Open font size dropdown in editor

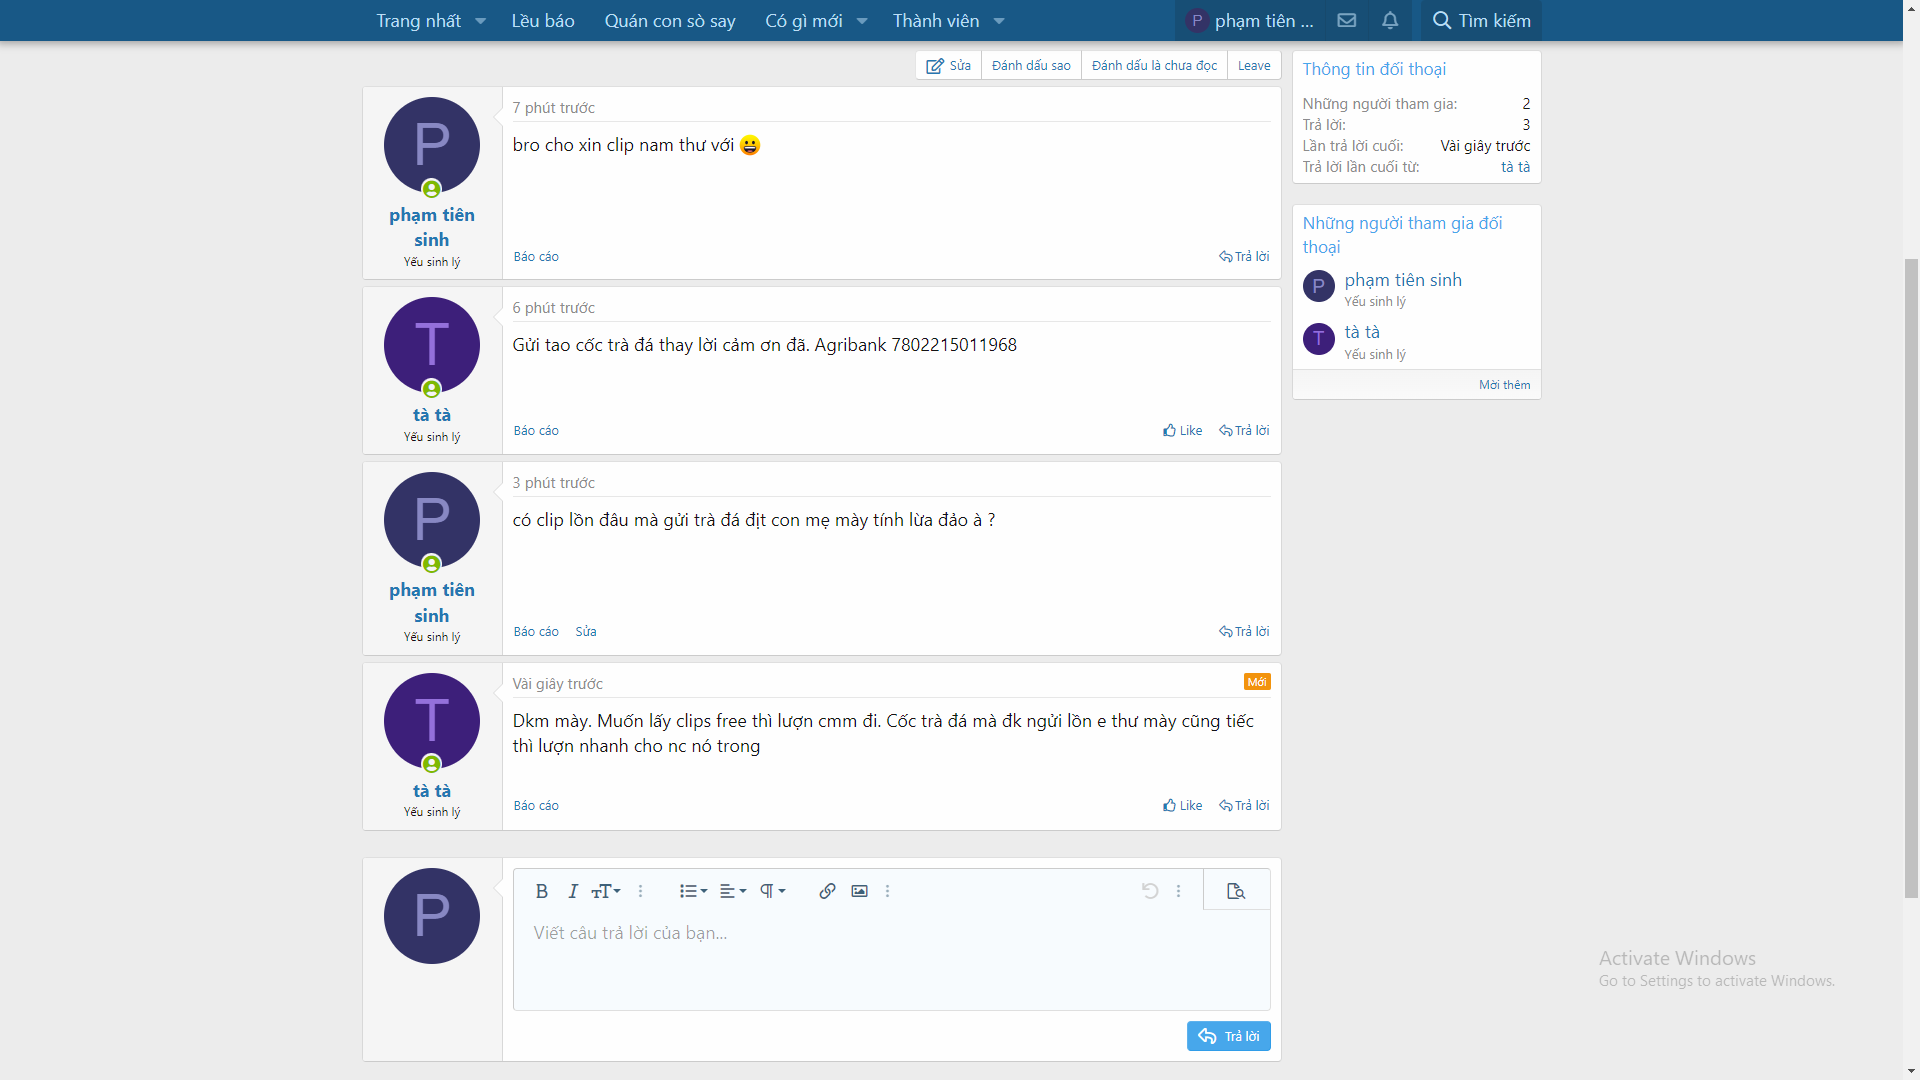click(606, 891)
